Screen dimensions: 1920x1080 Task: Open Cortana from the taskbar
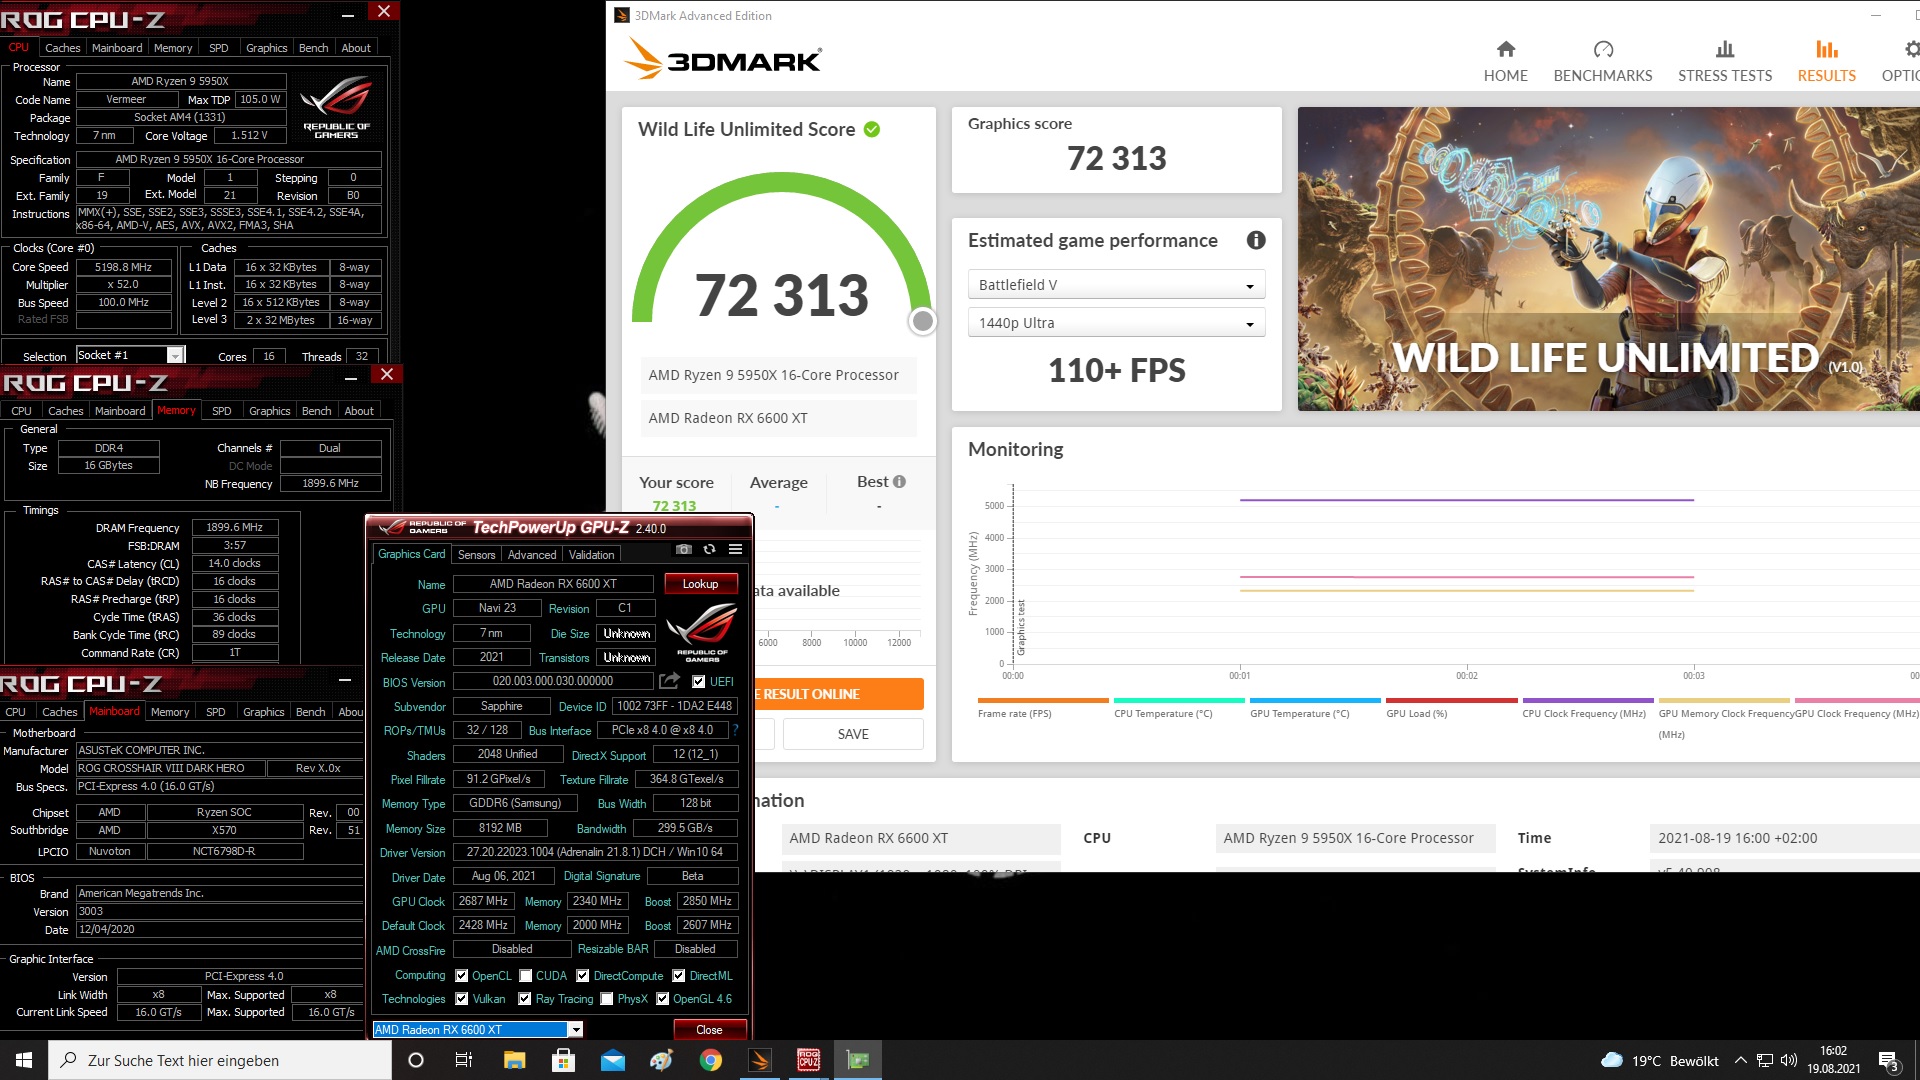416,1060
